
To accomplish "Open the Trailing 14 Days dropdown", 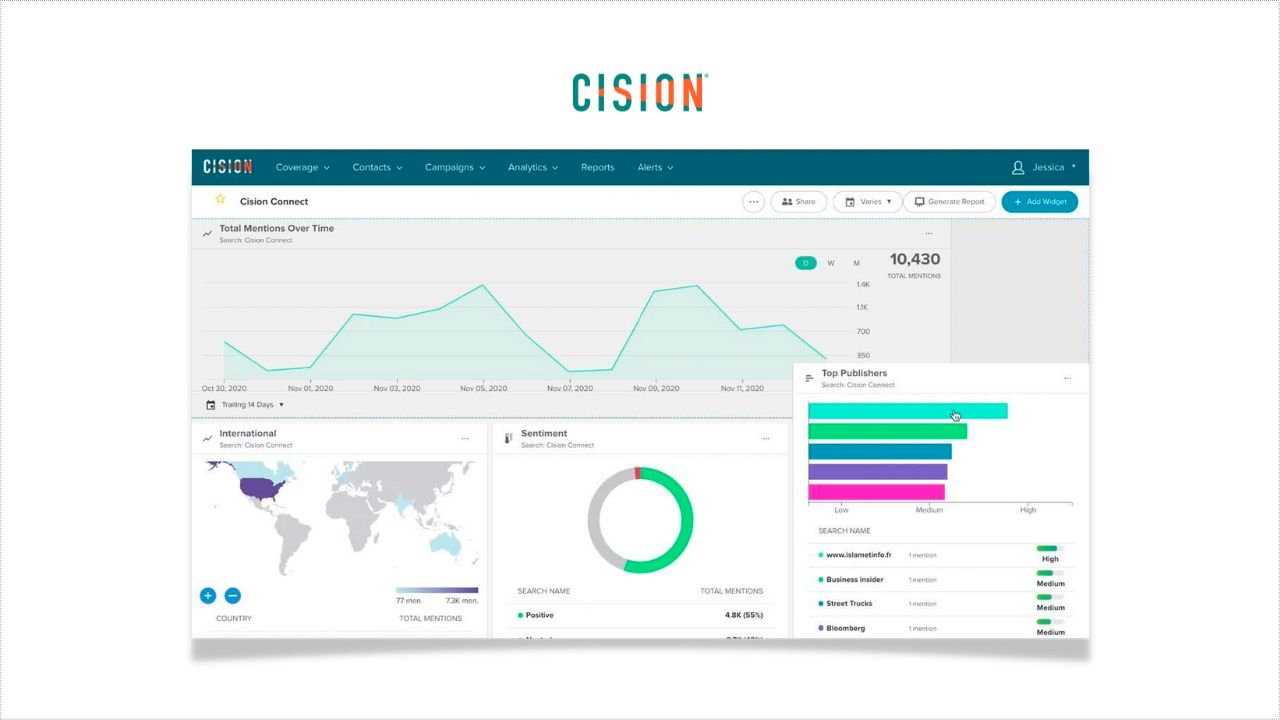I will pos(253,405).
